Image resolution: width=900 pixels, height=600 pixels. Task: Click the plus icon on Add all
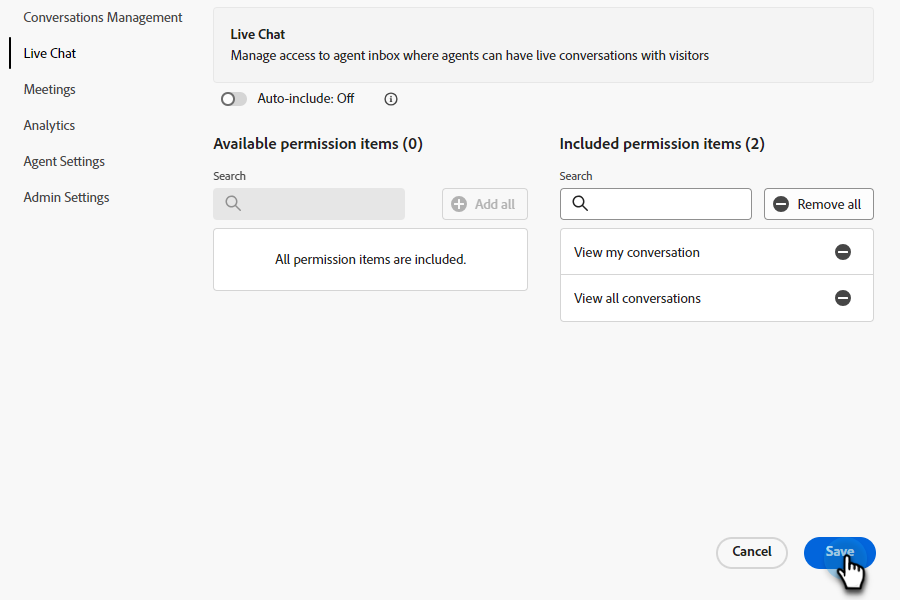[459, 204]
